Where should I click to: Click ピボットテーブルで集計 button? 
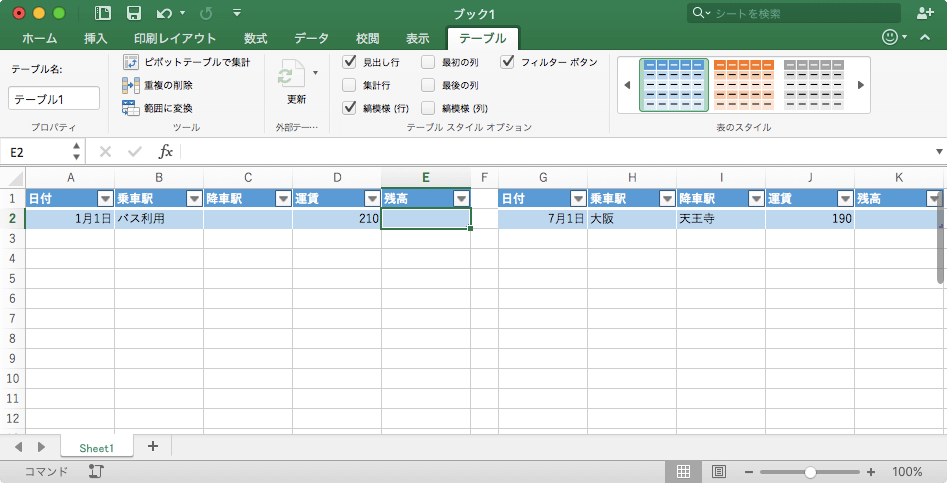pos(186,62)
